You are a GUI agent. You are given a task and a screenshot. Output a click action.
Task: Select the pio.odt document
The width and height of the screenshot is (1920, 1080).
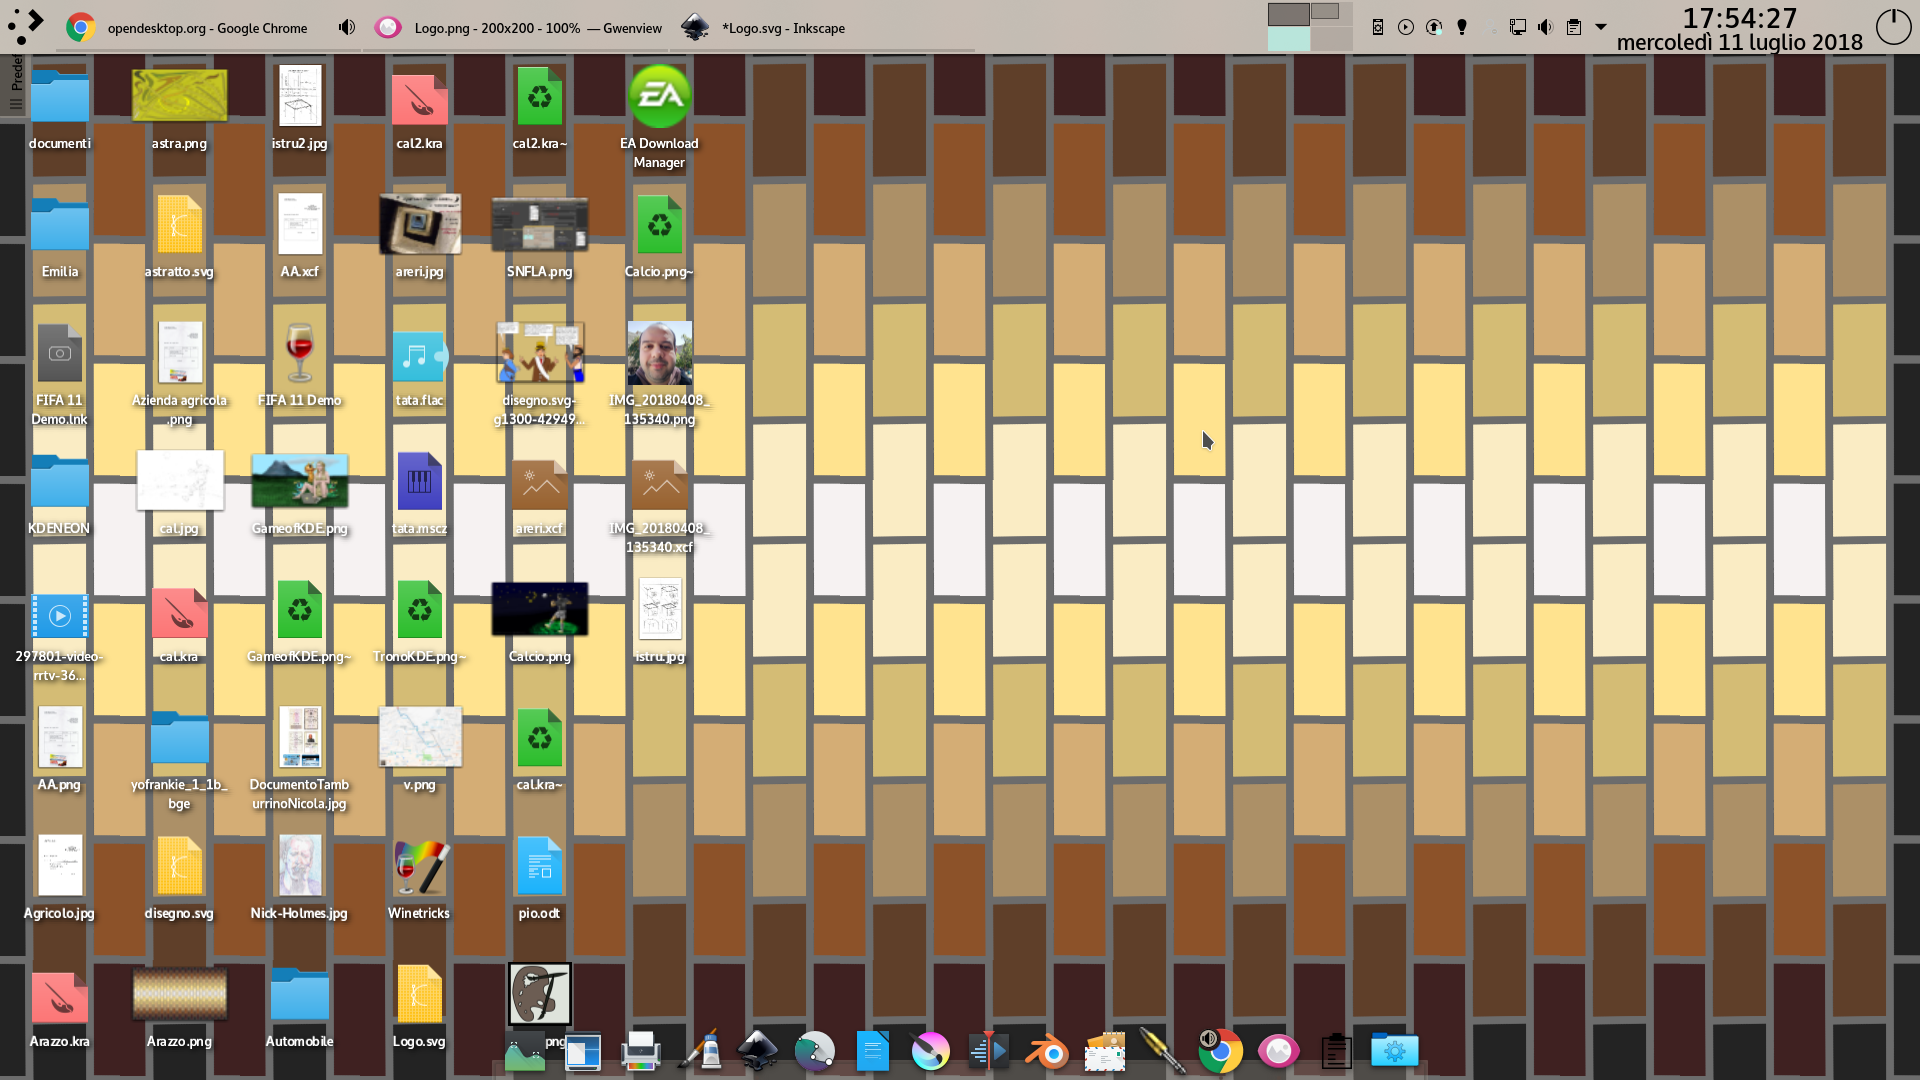click(539, 878)
